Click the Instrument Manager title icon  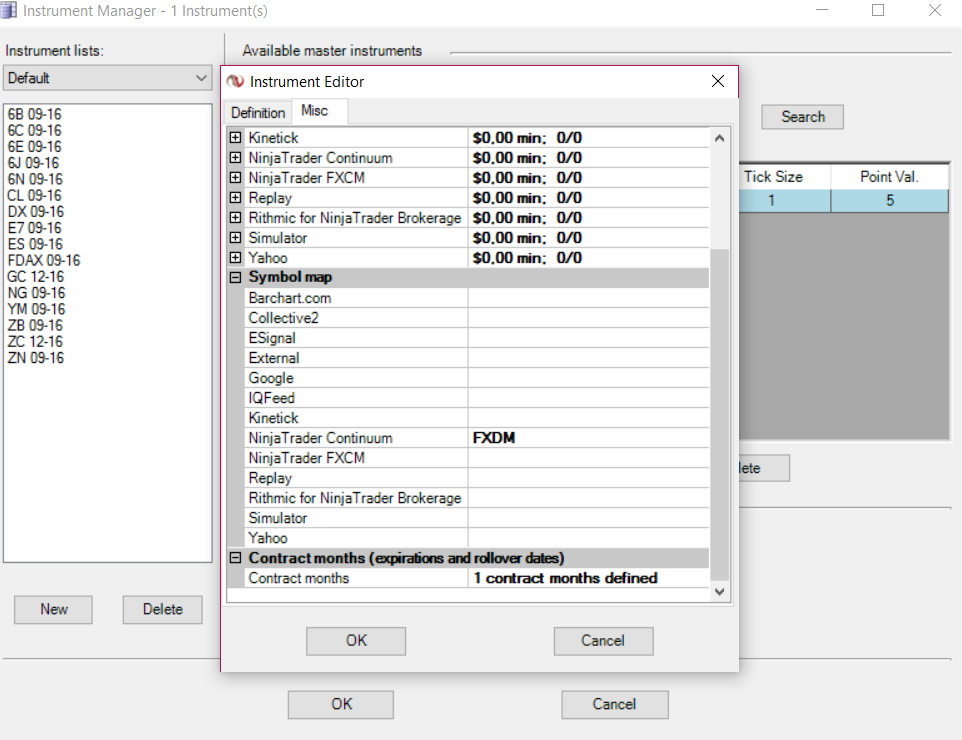click(9, 10)
